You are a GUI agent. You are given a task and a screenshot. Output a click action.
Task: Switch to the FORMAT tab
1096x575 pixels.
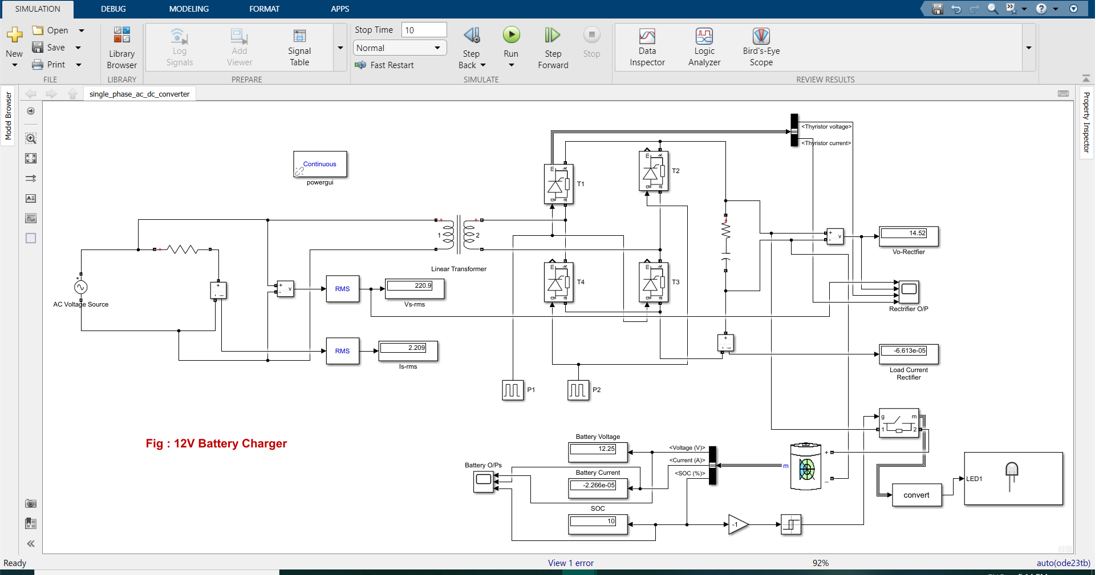click(264, 9)
